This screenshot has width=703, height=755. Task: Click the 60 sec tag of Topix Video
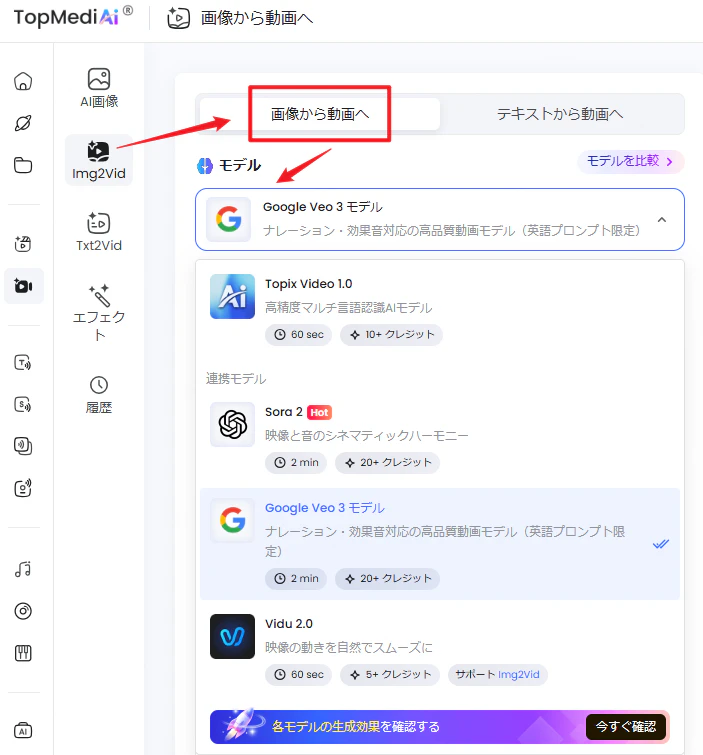[298, 335]
